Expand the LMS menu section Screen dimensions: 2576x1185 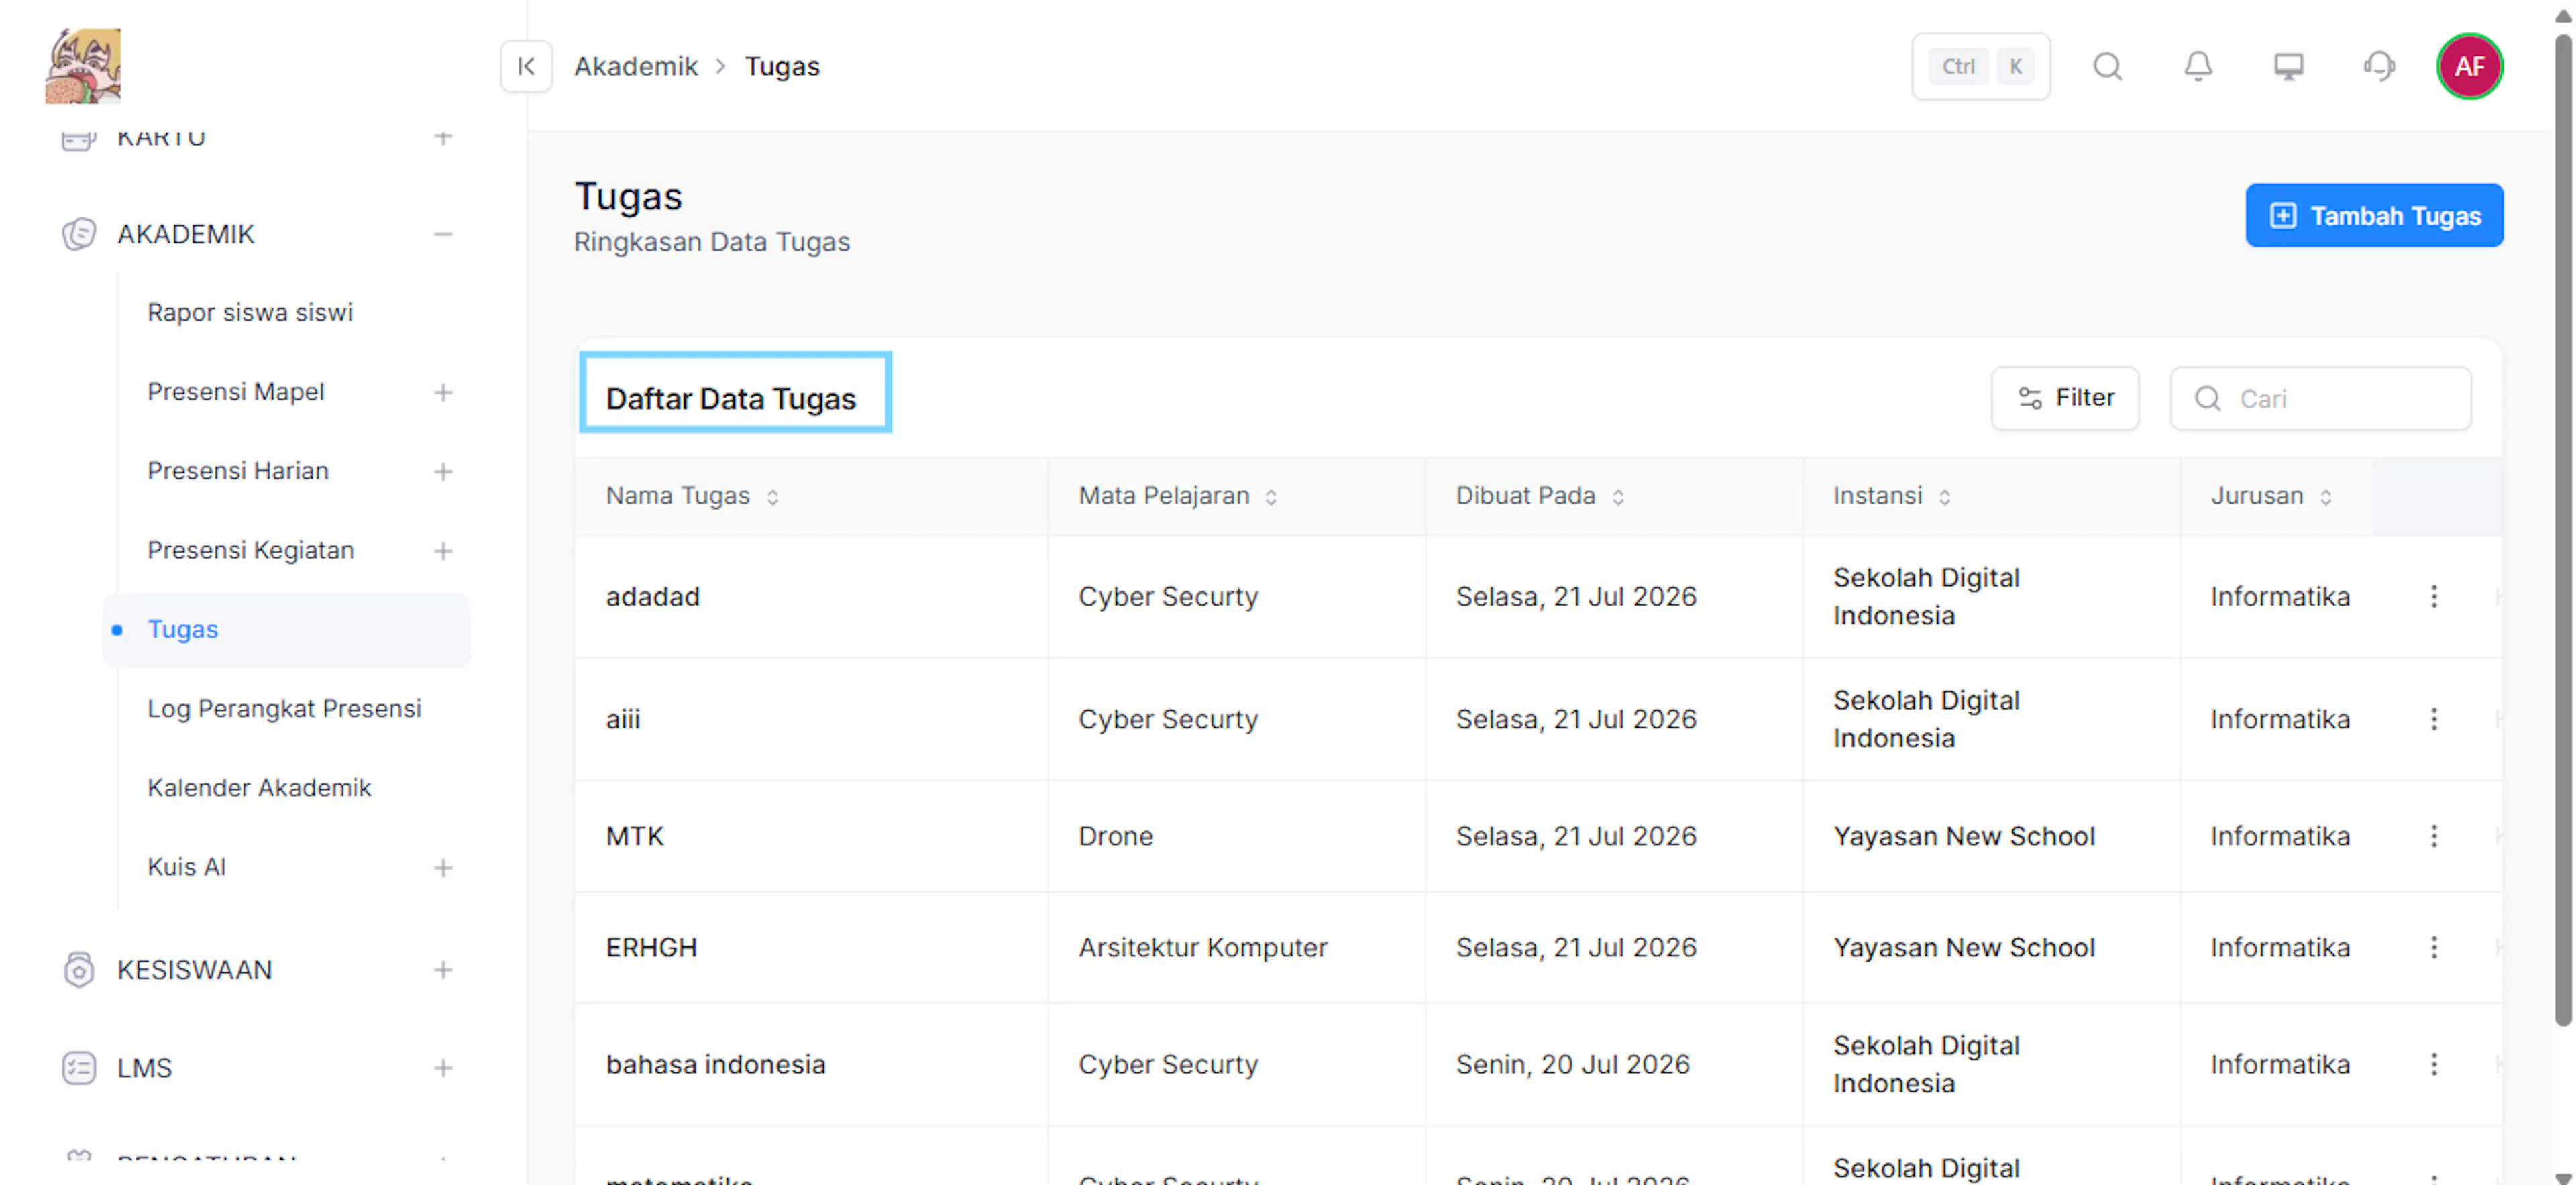click(443, 1067)
